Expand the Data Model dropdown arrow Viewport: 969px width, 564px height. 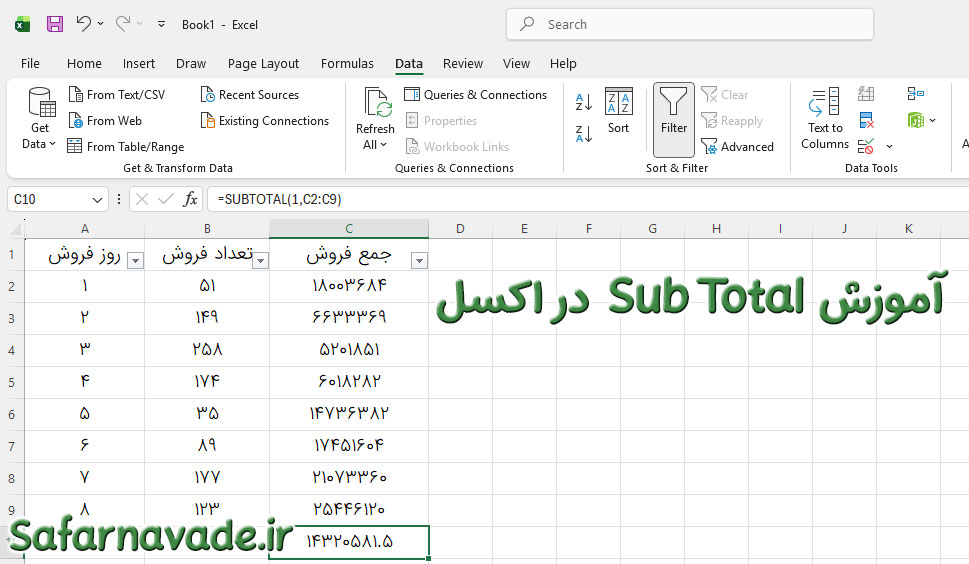933,120
